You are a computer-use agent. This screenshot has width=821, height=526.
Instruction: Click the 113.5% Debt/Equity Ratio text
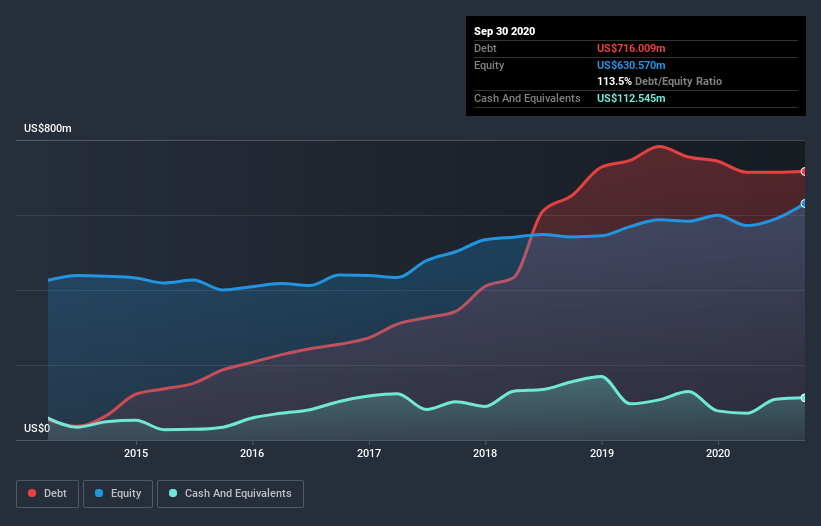click(x=659, y=82)
